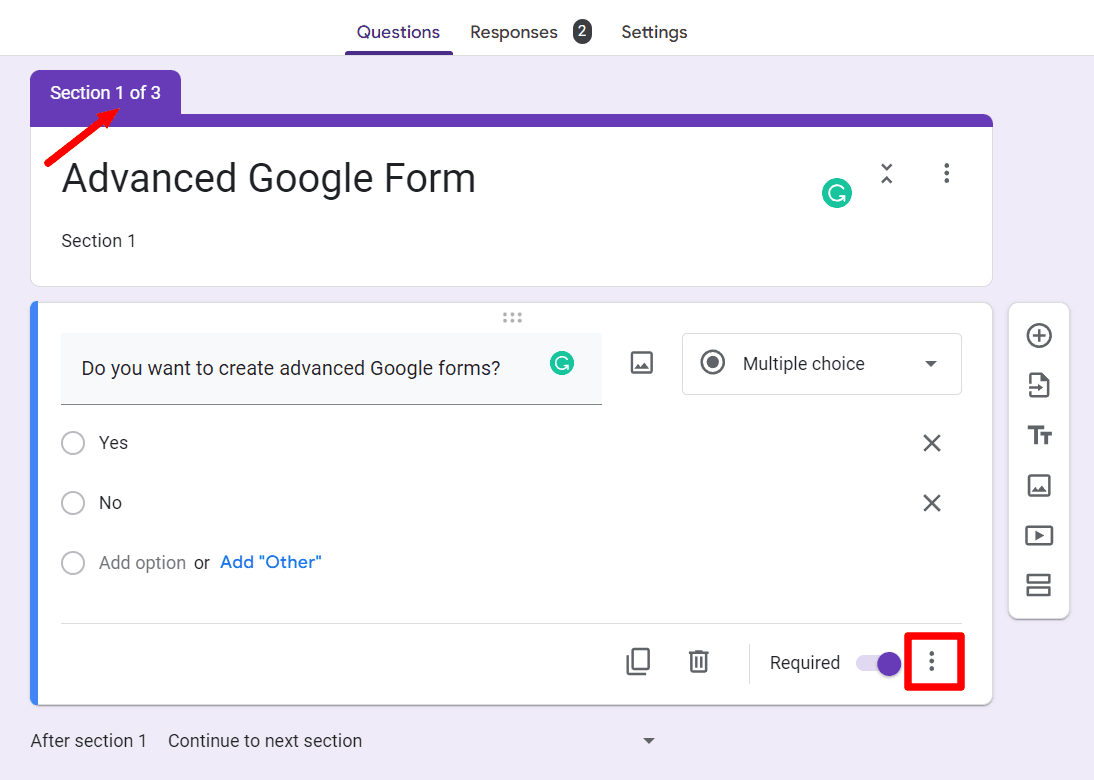Collapse section using the chevrons icon

coord(887,173)
